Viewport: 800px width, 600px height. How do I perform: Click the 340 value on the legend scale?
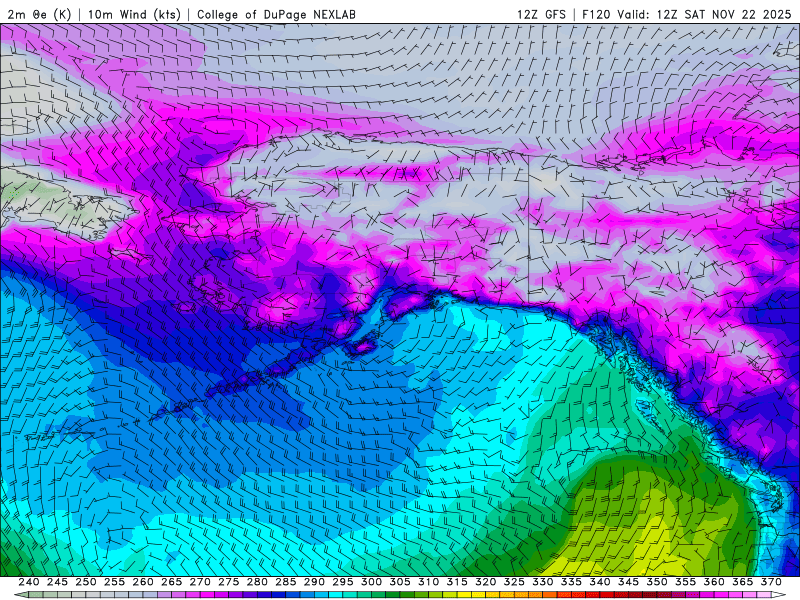coord(600,582)
